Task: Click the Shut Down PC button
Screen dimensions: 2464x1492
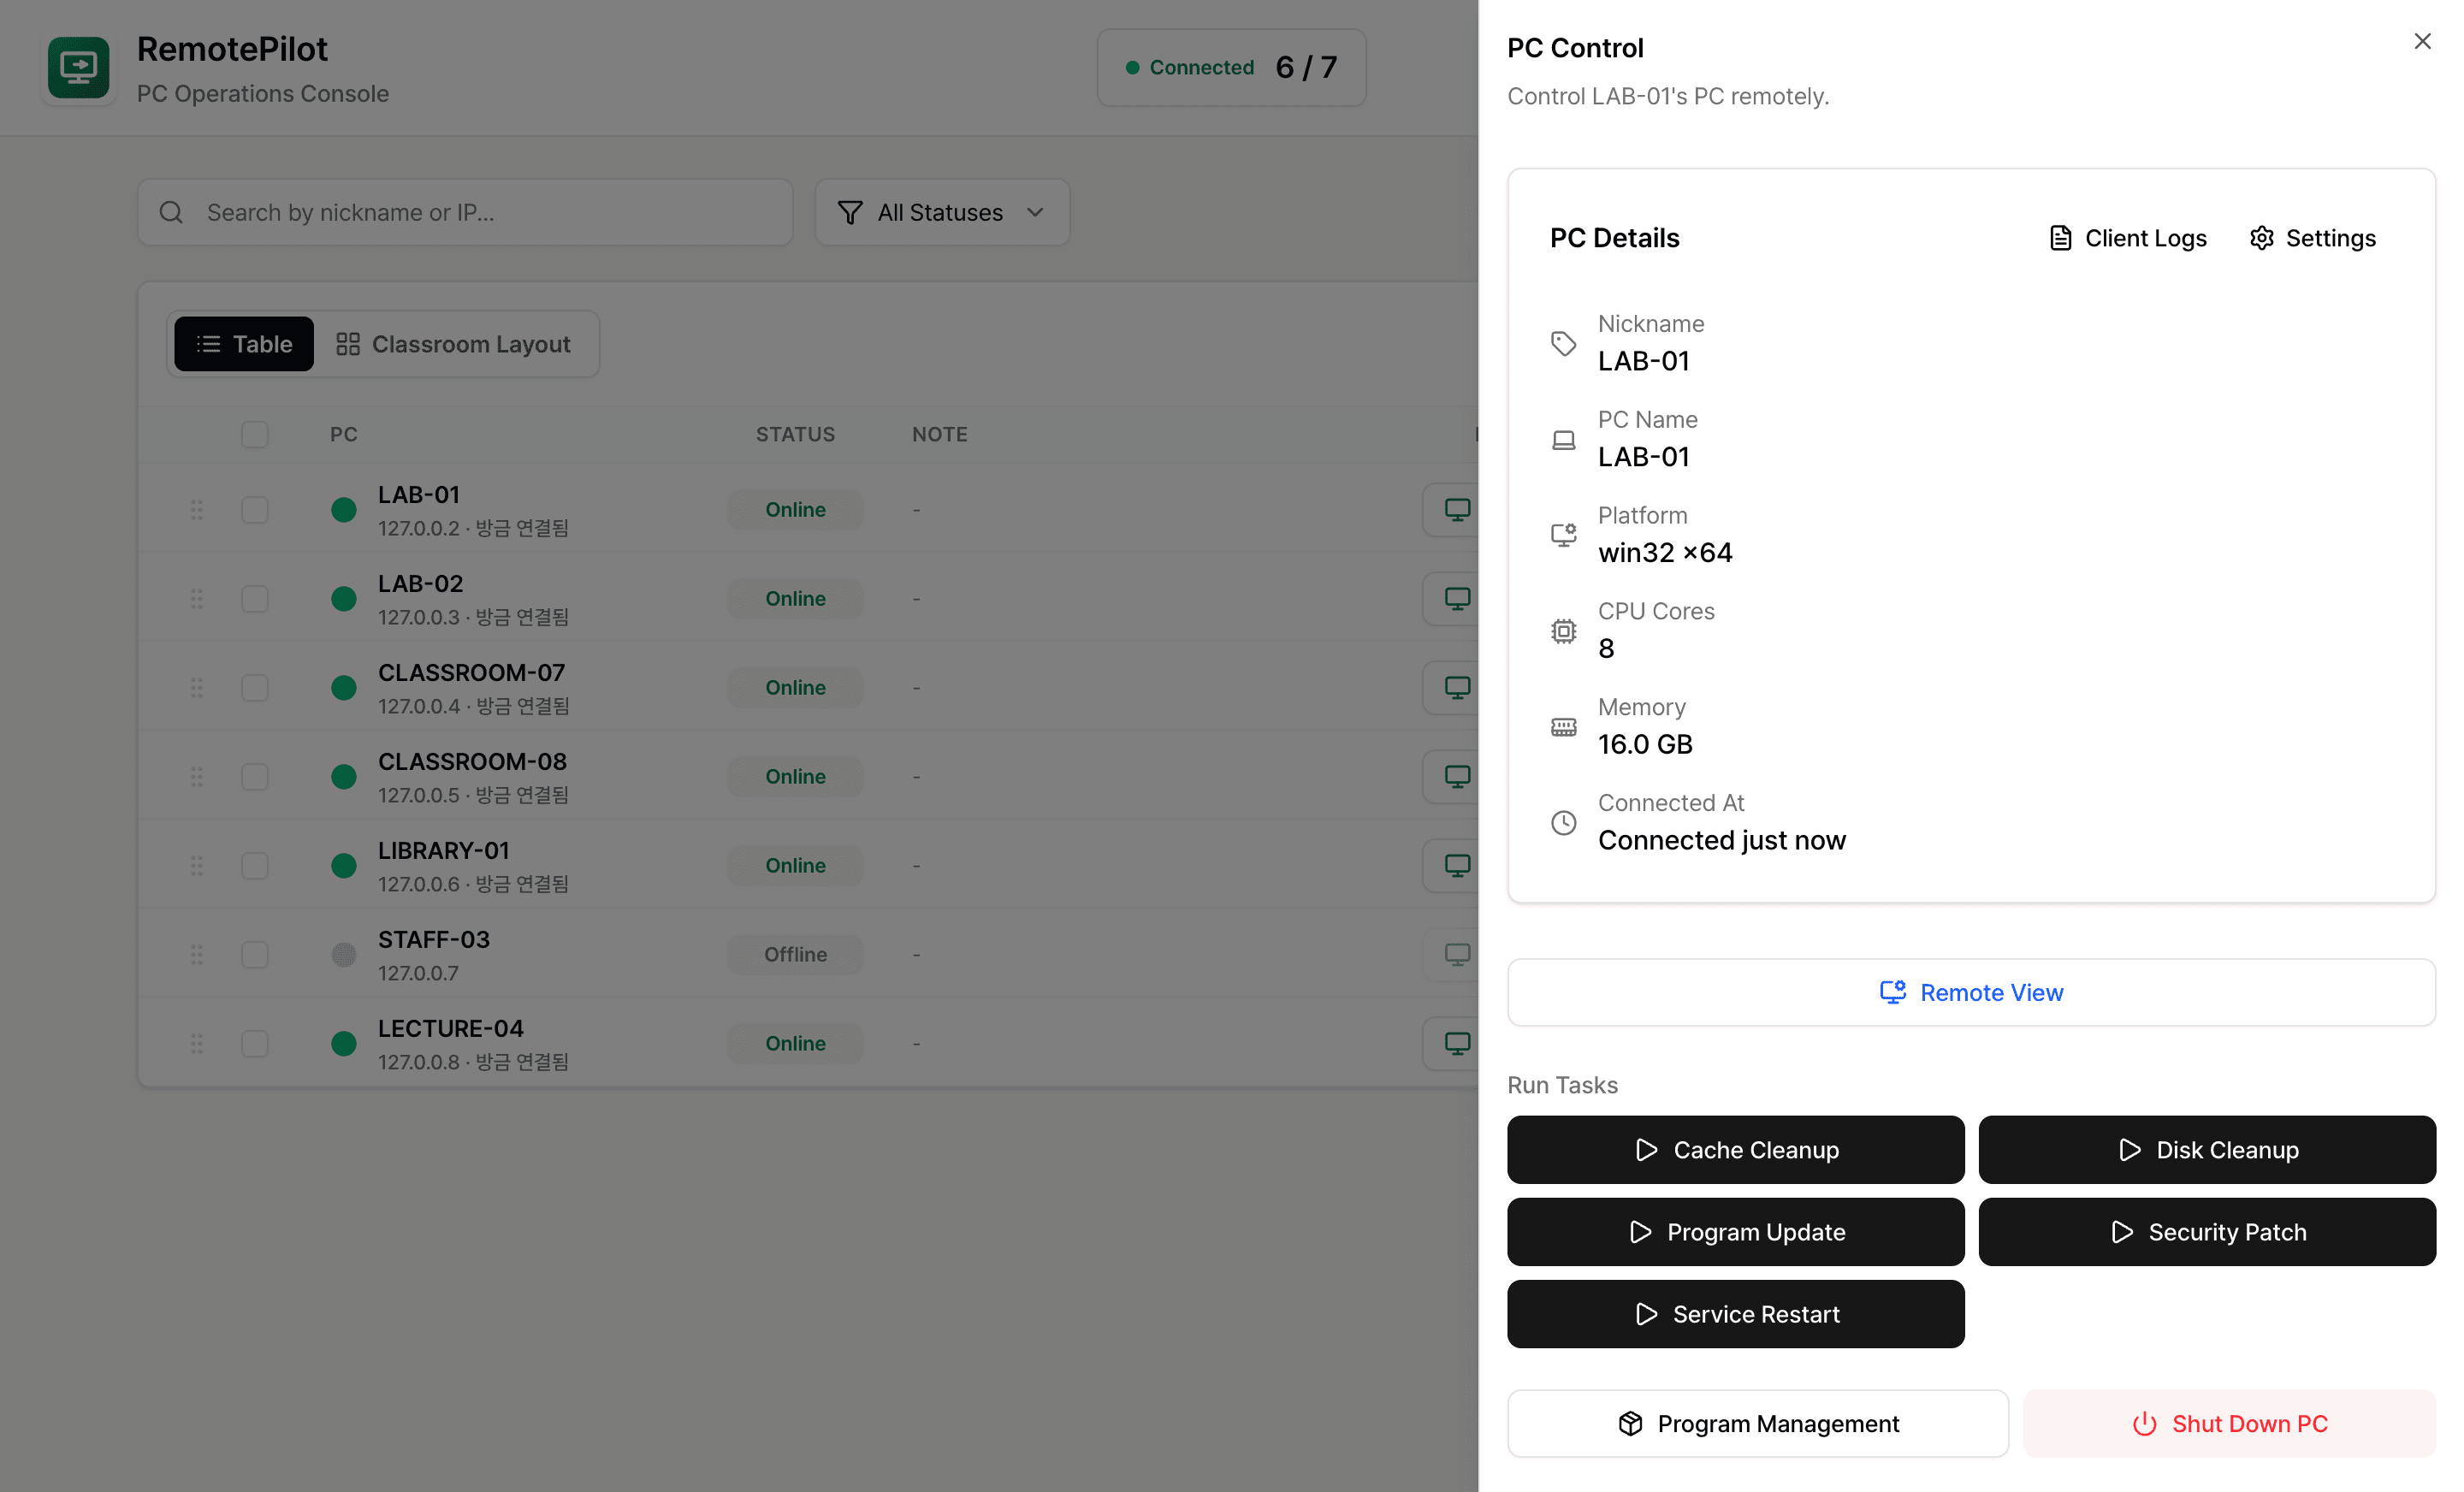Action: [x=2229, y=1423]
